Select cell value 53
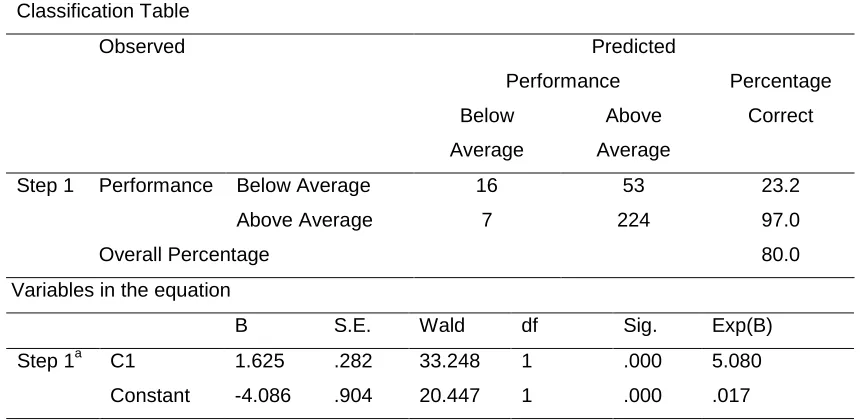860x420 pixels. [633, 186]
